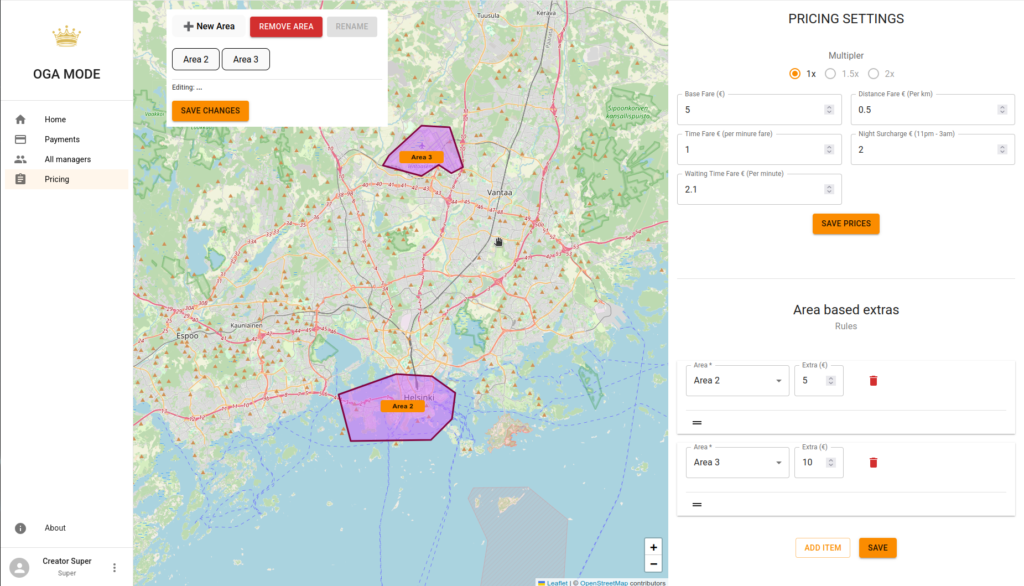Click the ADD ITEM button

click(x=822, y=548)
